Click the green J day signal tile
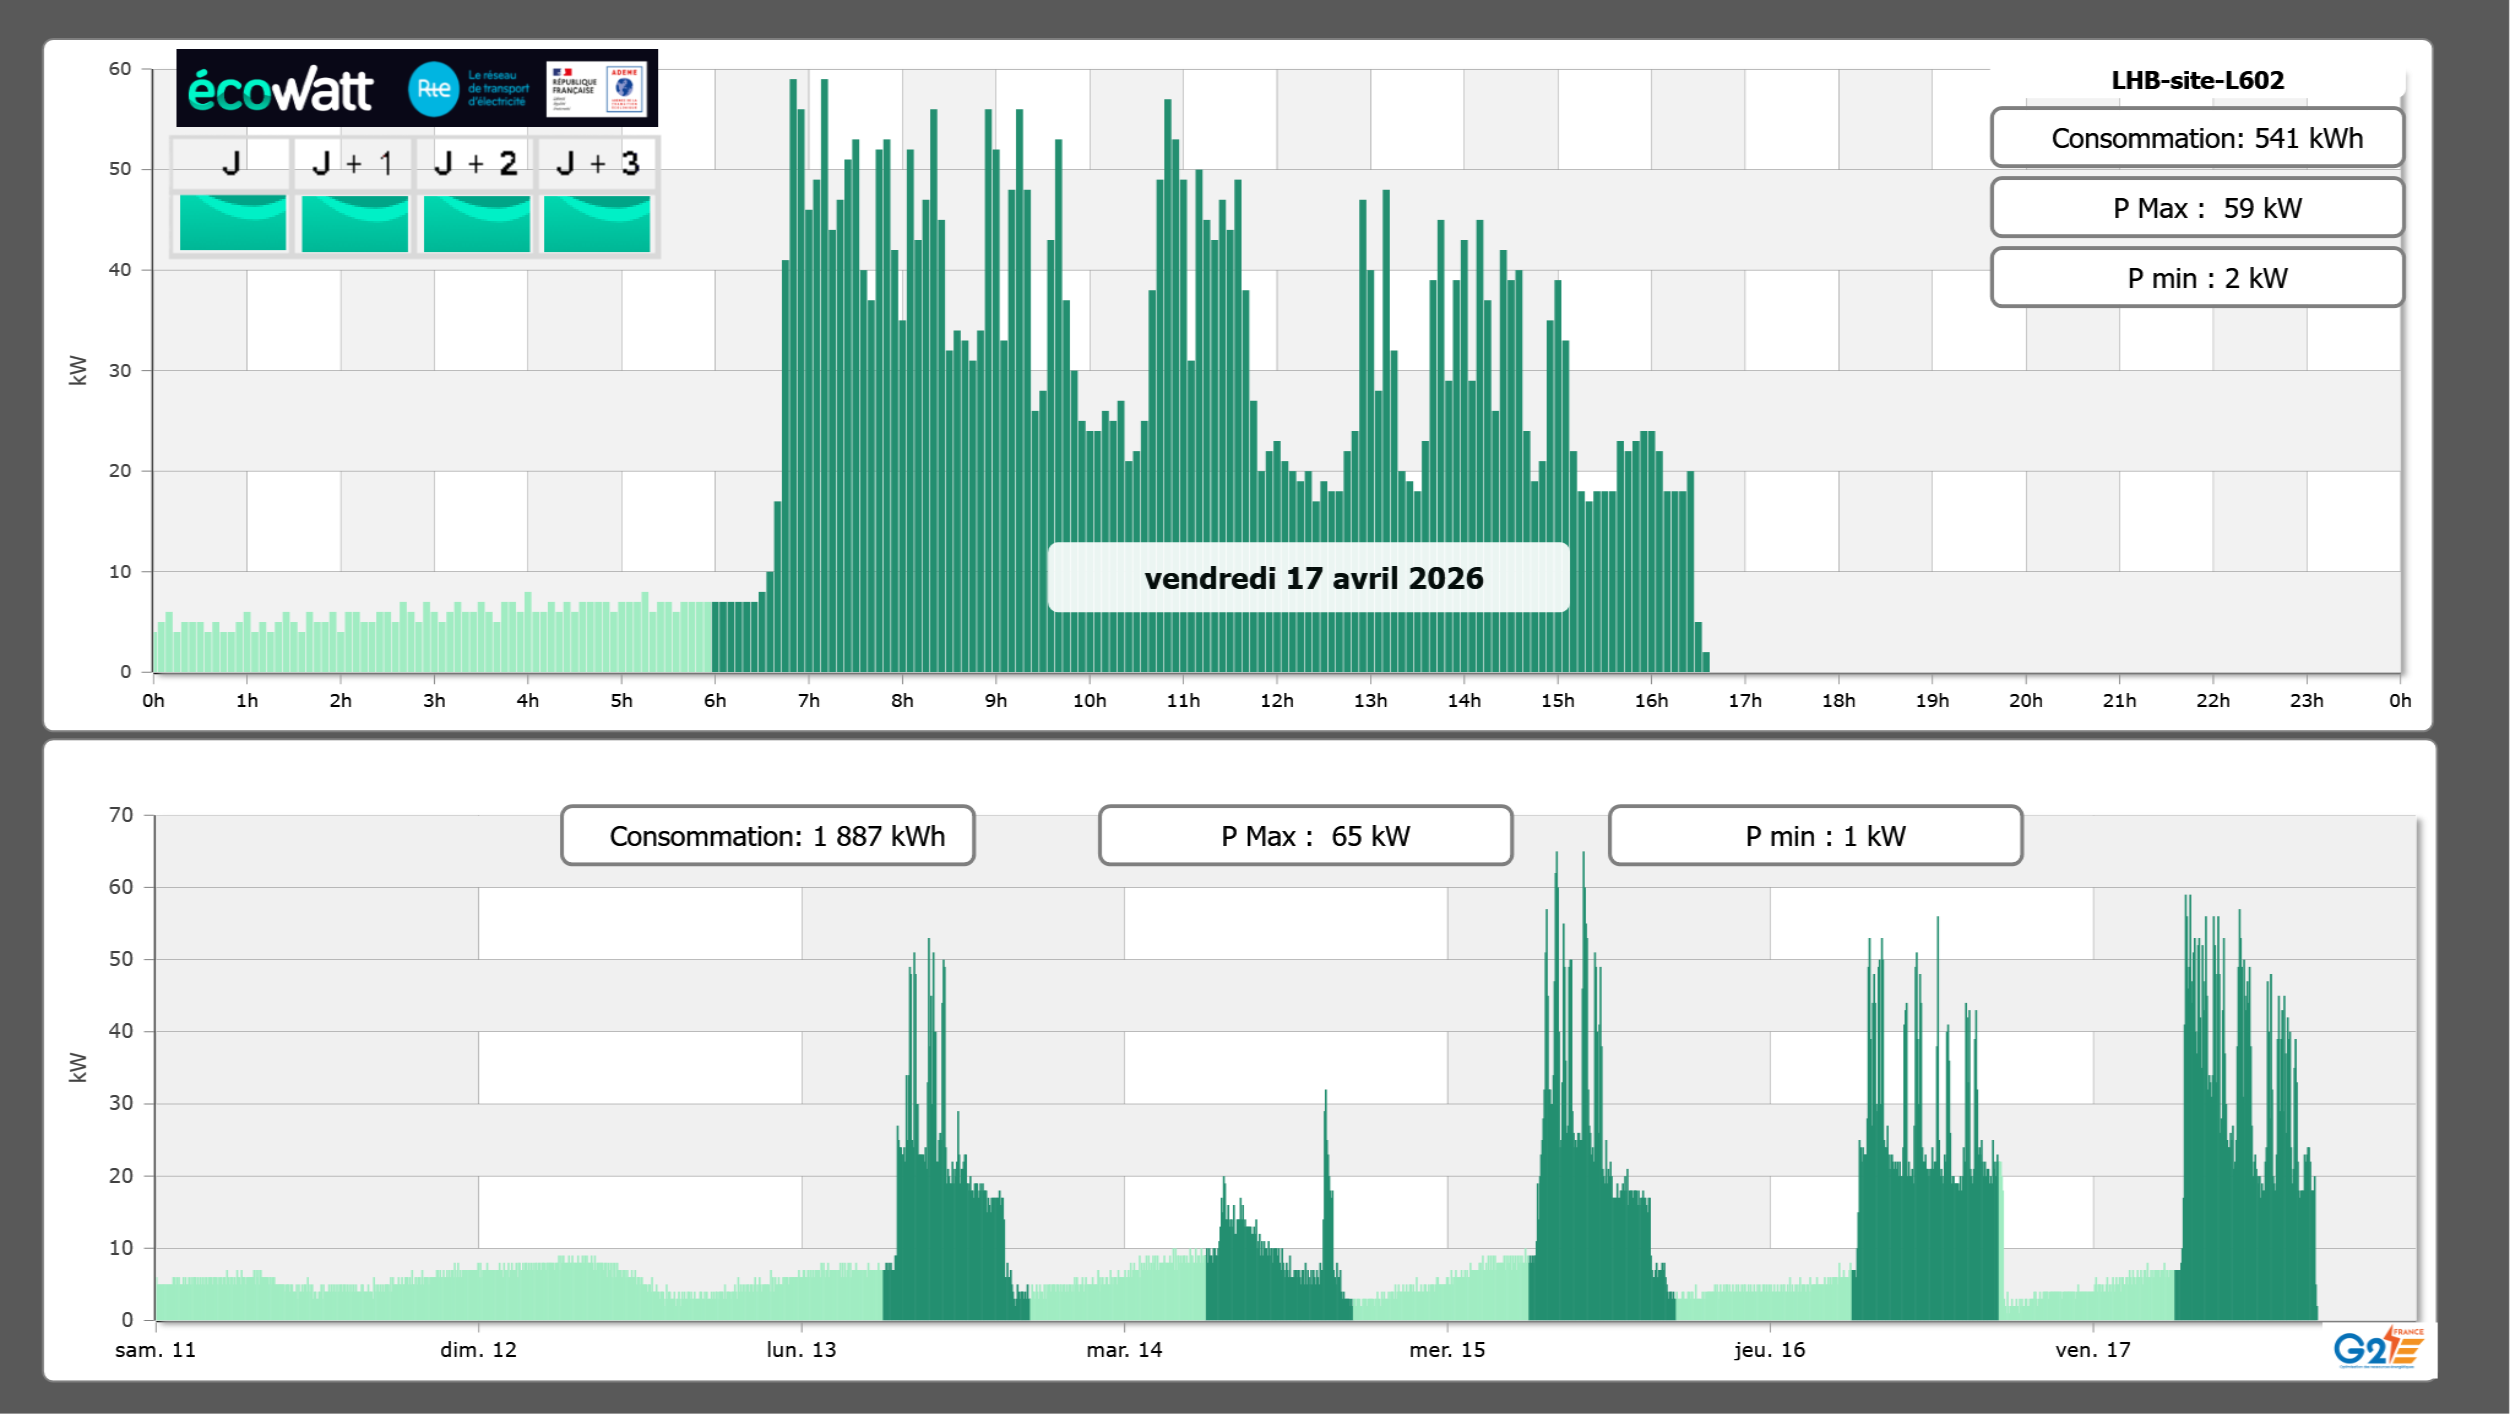Image resolution: width=2511 pixels, height=1415 pixels. 232,222
